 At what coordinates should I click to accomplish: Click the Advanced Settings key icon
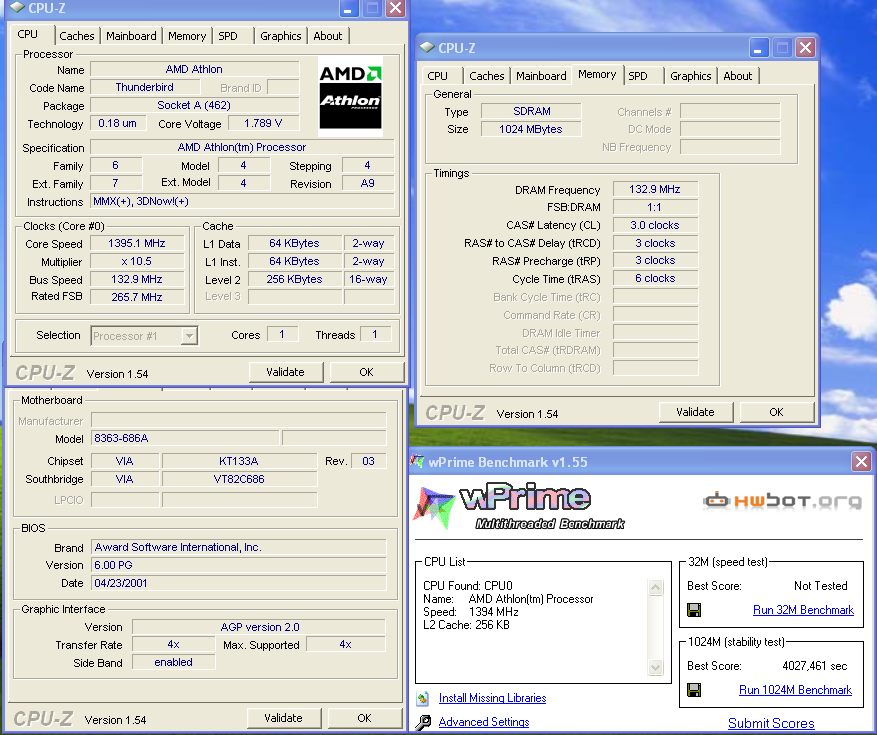tap(423, 722)
